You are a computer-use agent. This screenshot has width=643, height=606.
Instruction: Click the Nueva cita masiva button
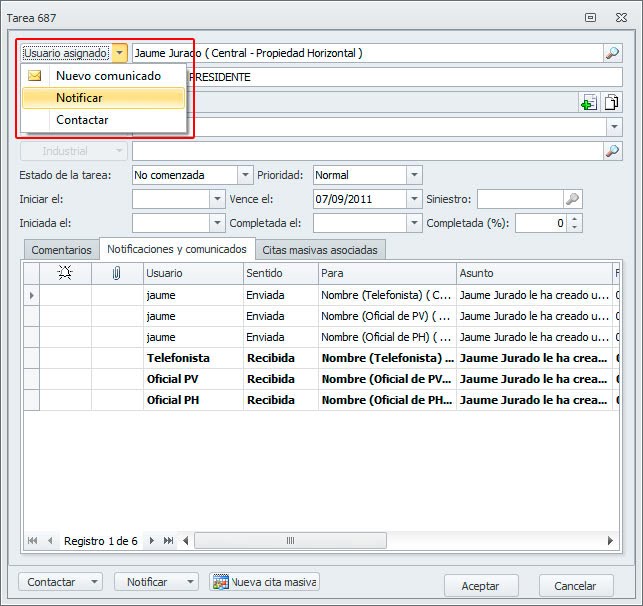coord(264,582)
